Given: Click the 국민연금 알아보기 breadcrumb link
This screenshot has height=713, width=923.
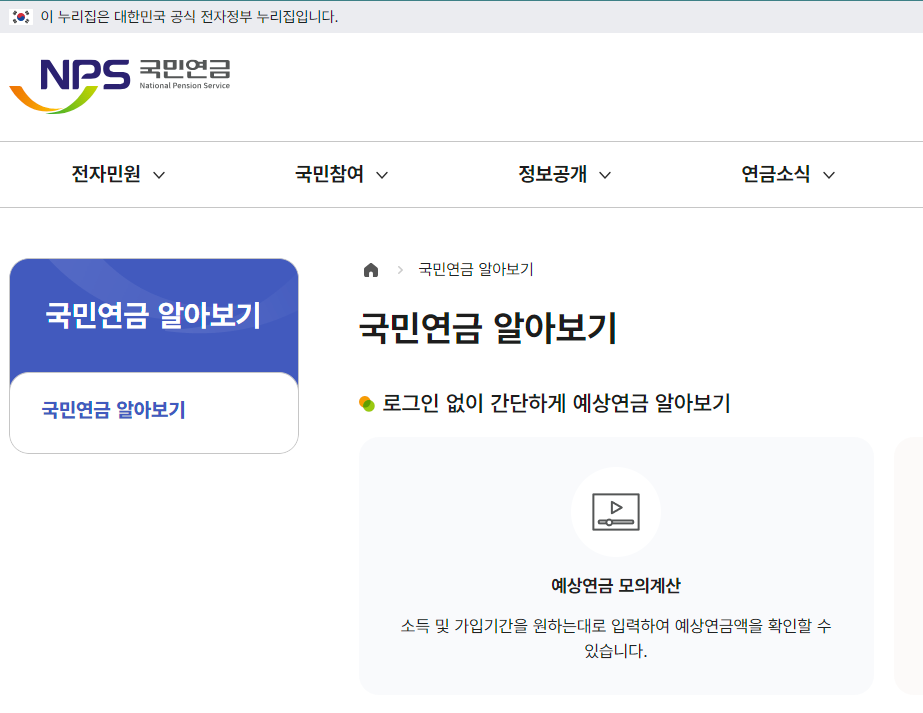Looking at the screenshot, I should [475, 269].
